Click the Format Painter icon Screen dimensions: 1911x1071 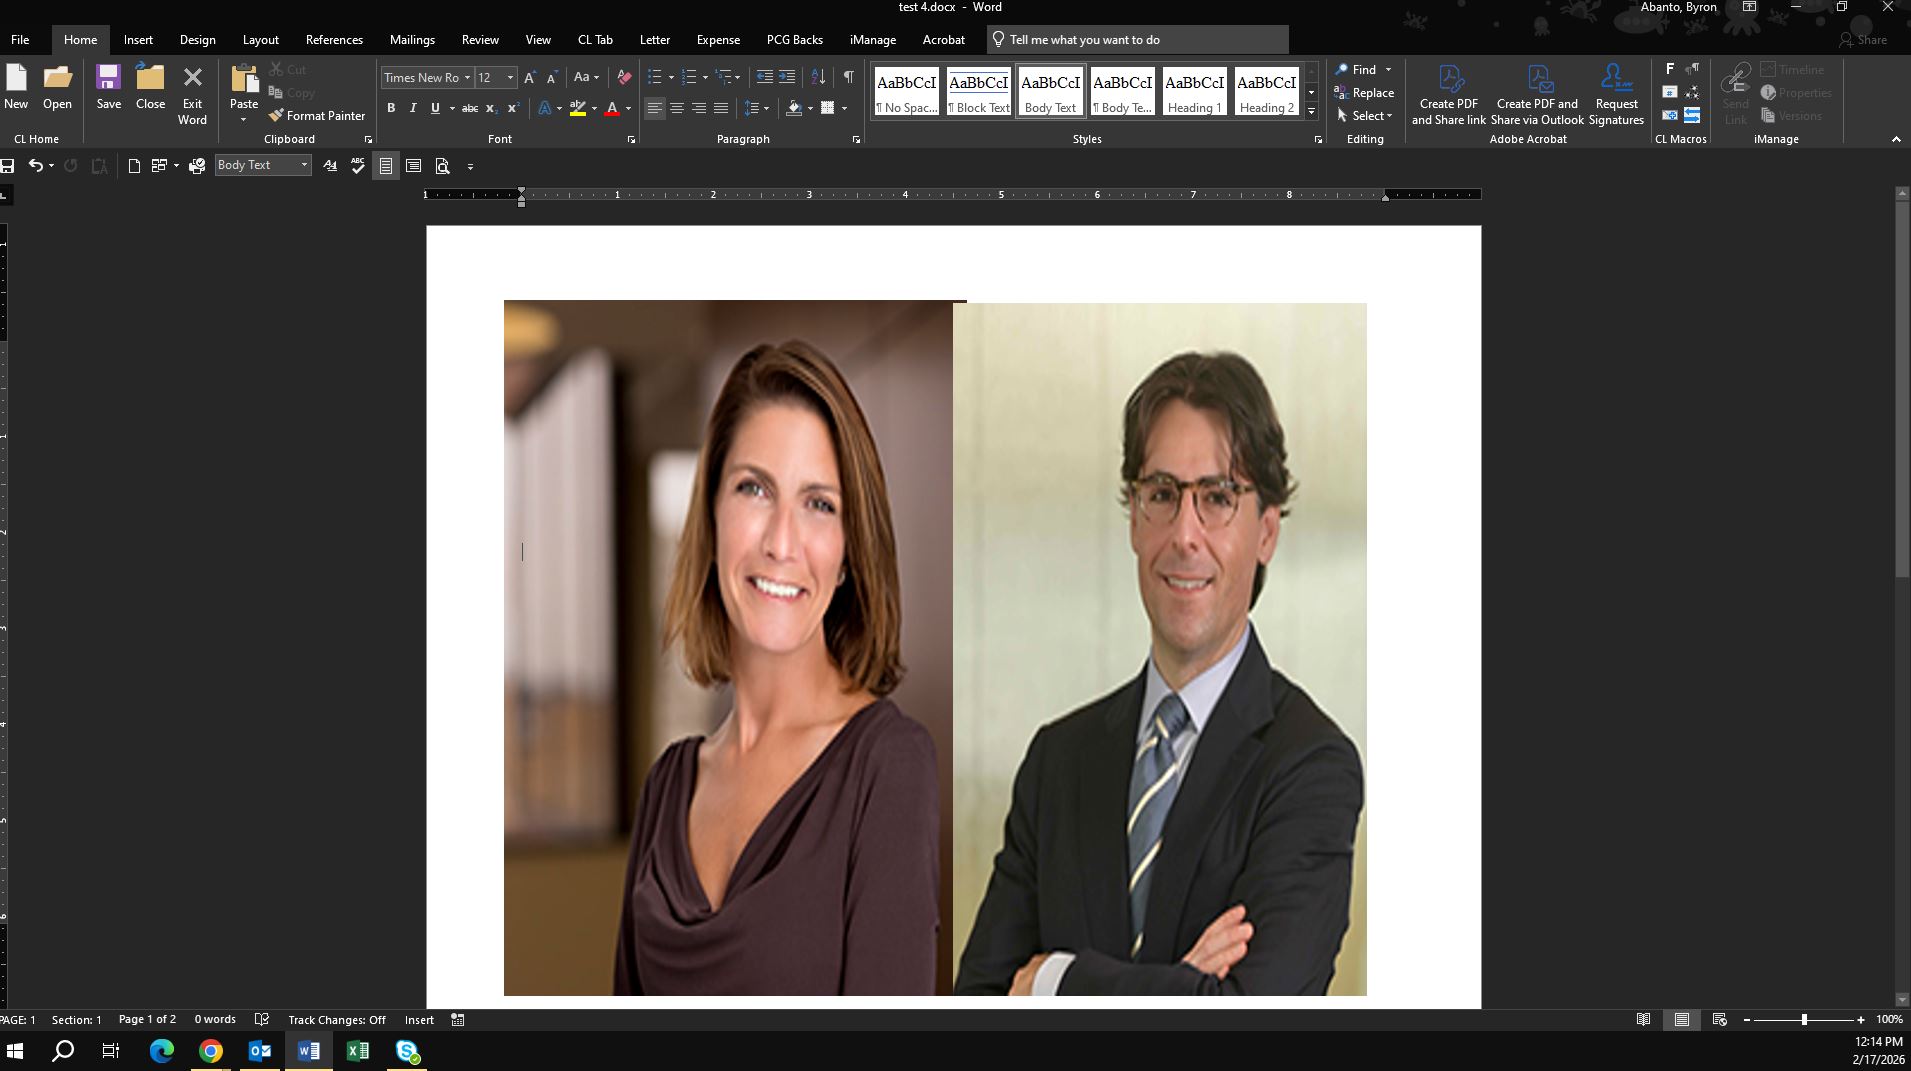point(277,116)
